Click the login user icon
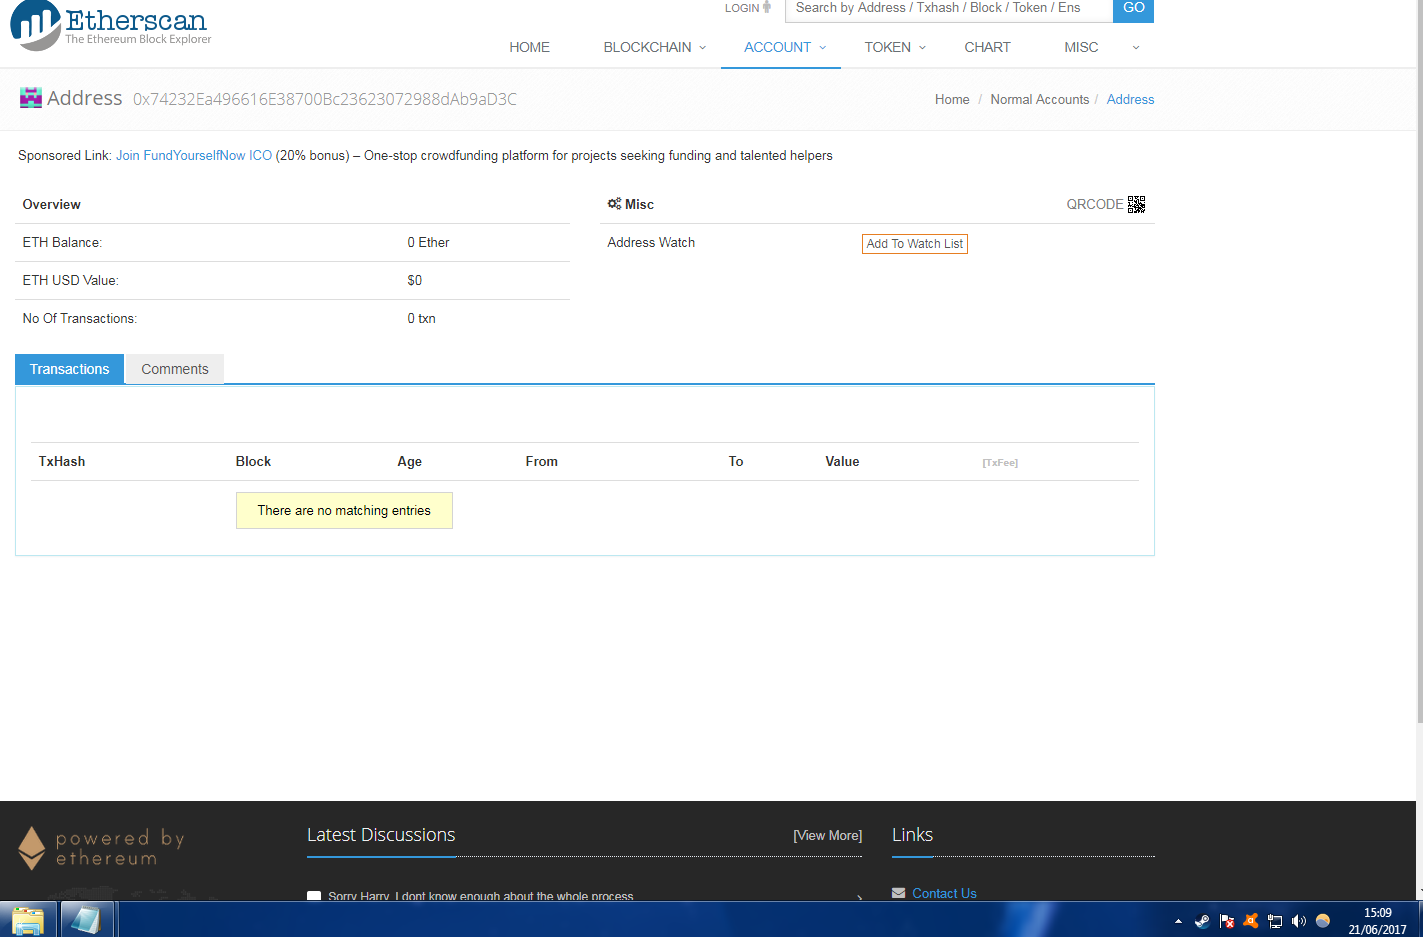 tap(767, 7)
